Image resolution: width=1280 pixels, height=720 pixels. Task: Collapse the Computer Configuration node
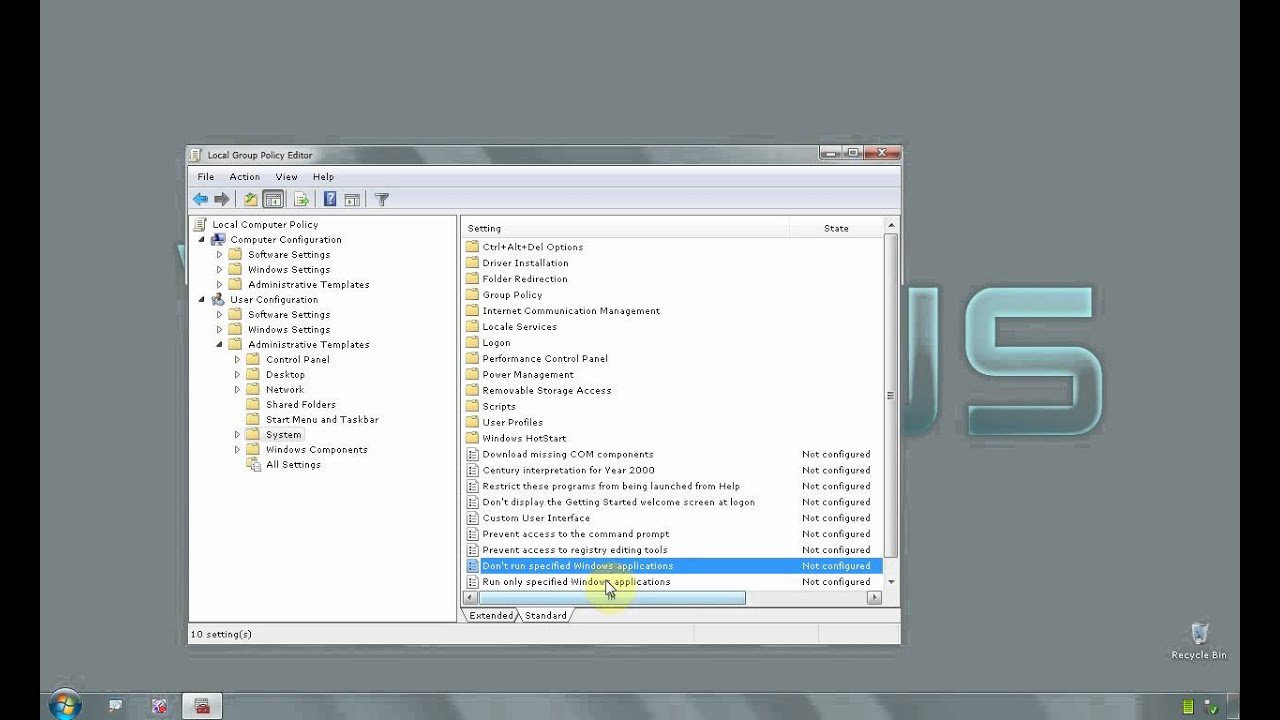tap(201, 240)
